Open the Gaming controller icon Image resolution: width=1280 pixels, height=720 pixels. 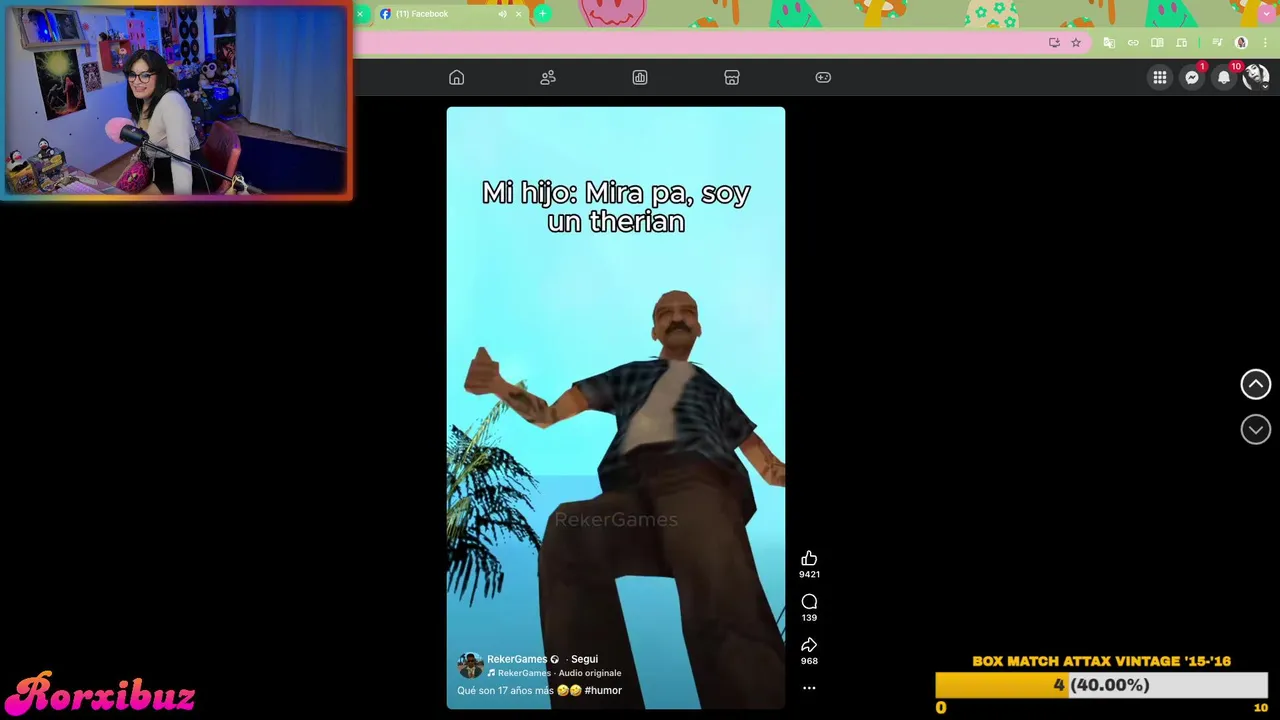click(x=823, y=78)
